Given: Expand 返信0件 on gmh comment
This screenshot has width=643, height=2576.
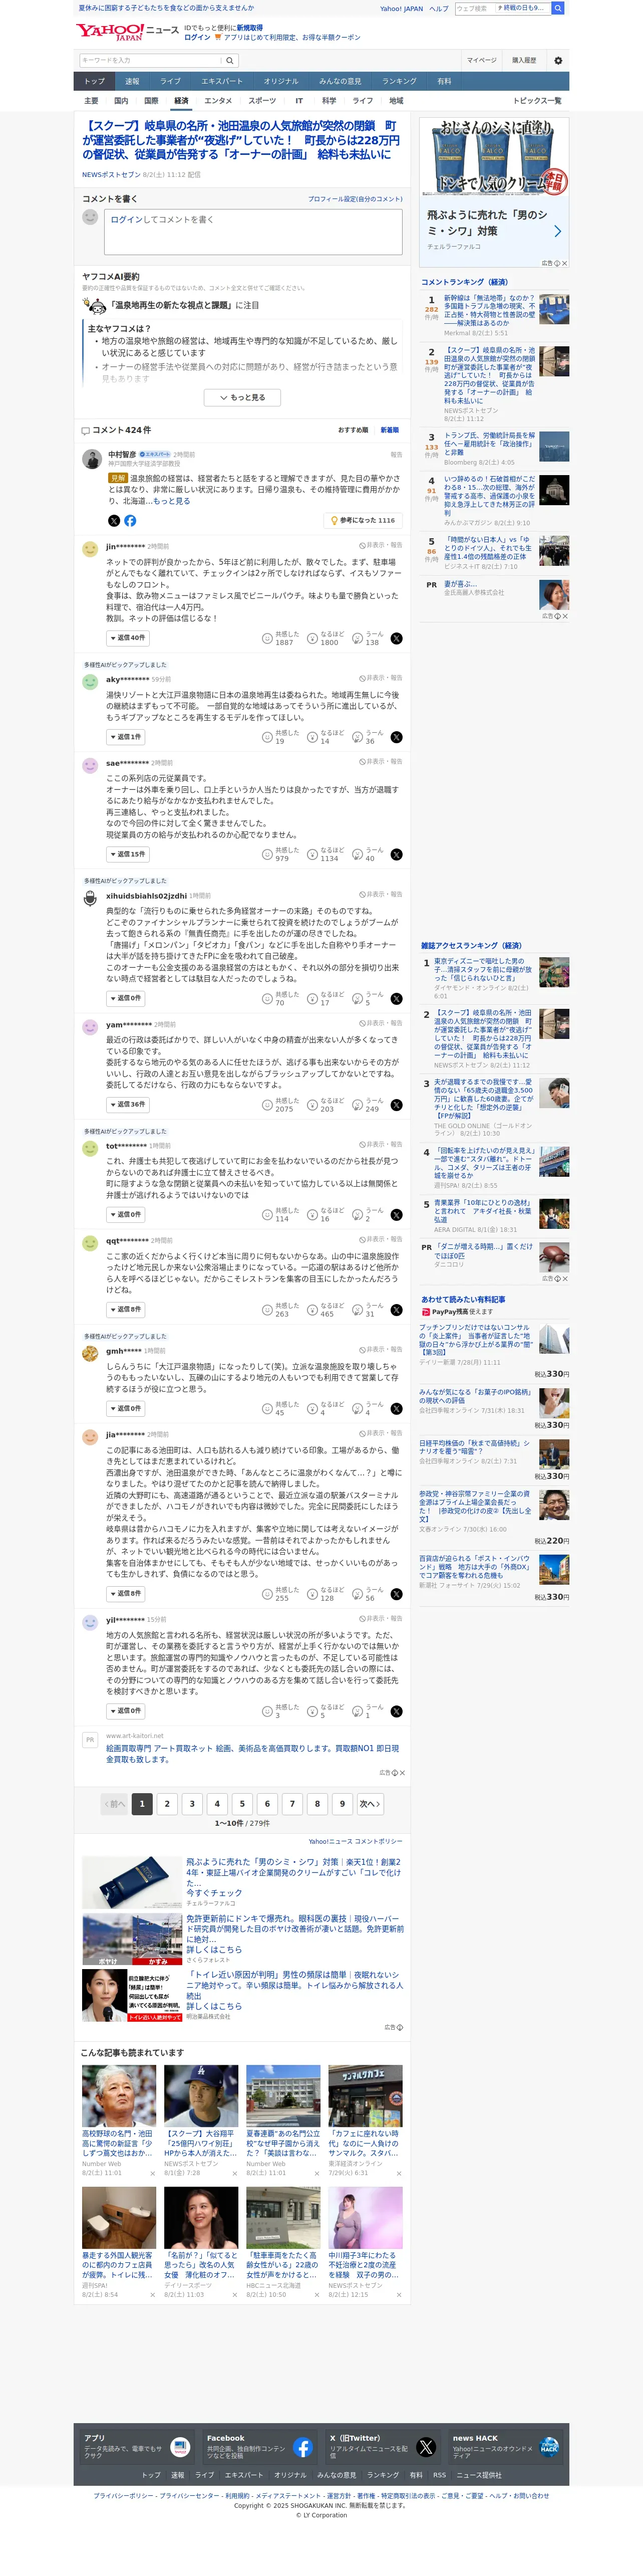Looking at the screenshot, I should (125, 1408).
